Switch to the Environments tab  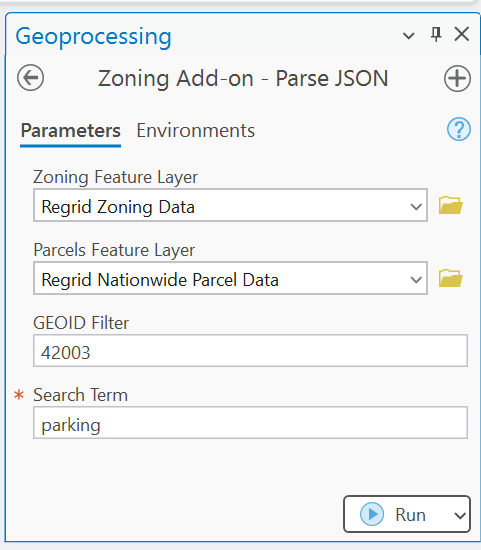coord(195,131)
